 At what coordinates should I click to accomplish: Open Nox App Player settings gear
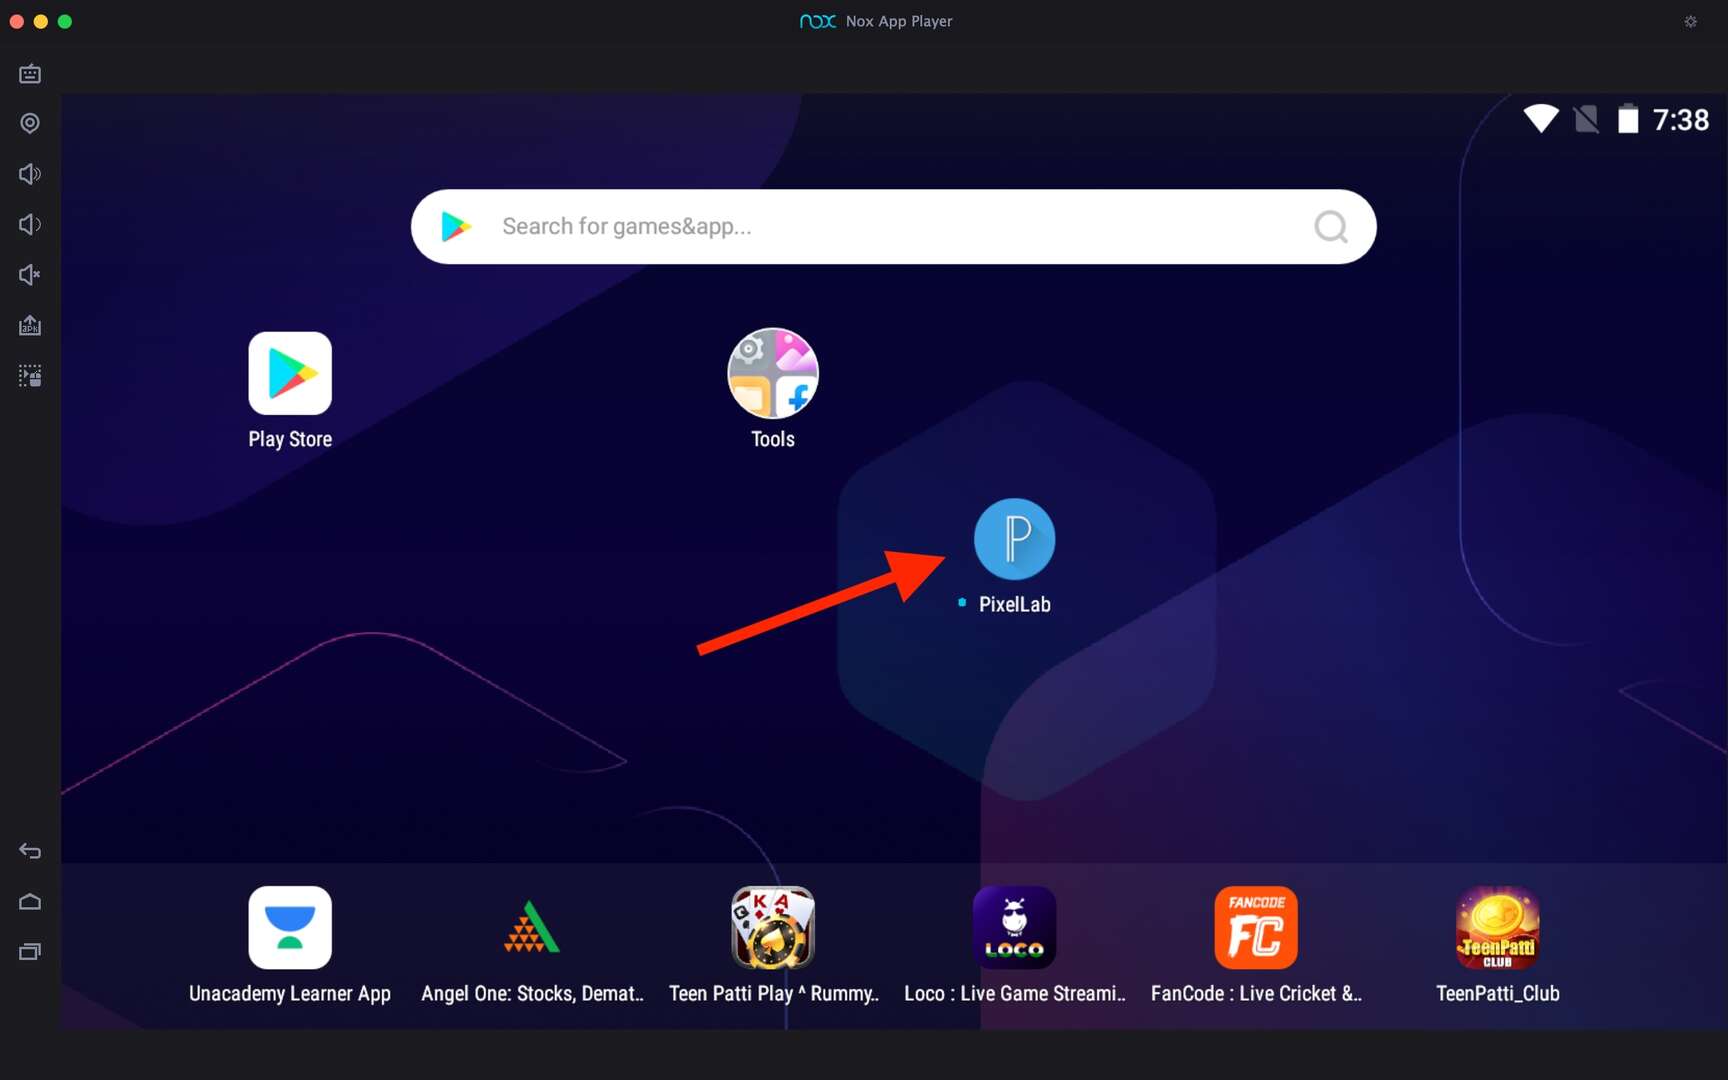point(1690,20)
